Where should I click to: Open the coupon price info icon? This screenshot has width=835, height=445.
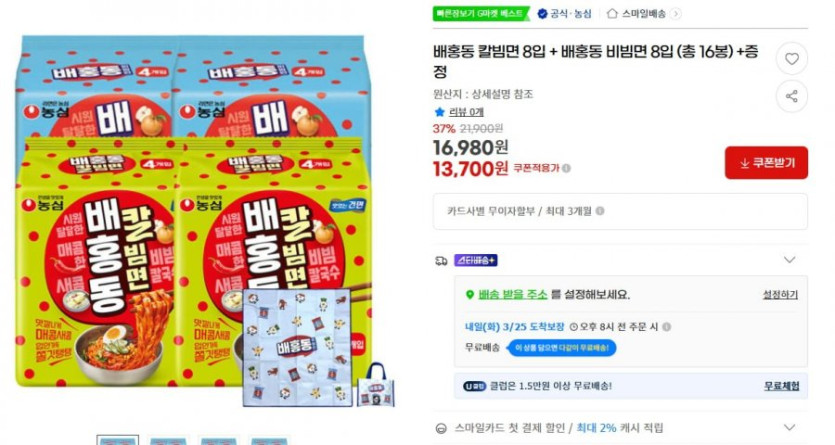[567, 168]
